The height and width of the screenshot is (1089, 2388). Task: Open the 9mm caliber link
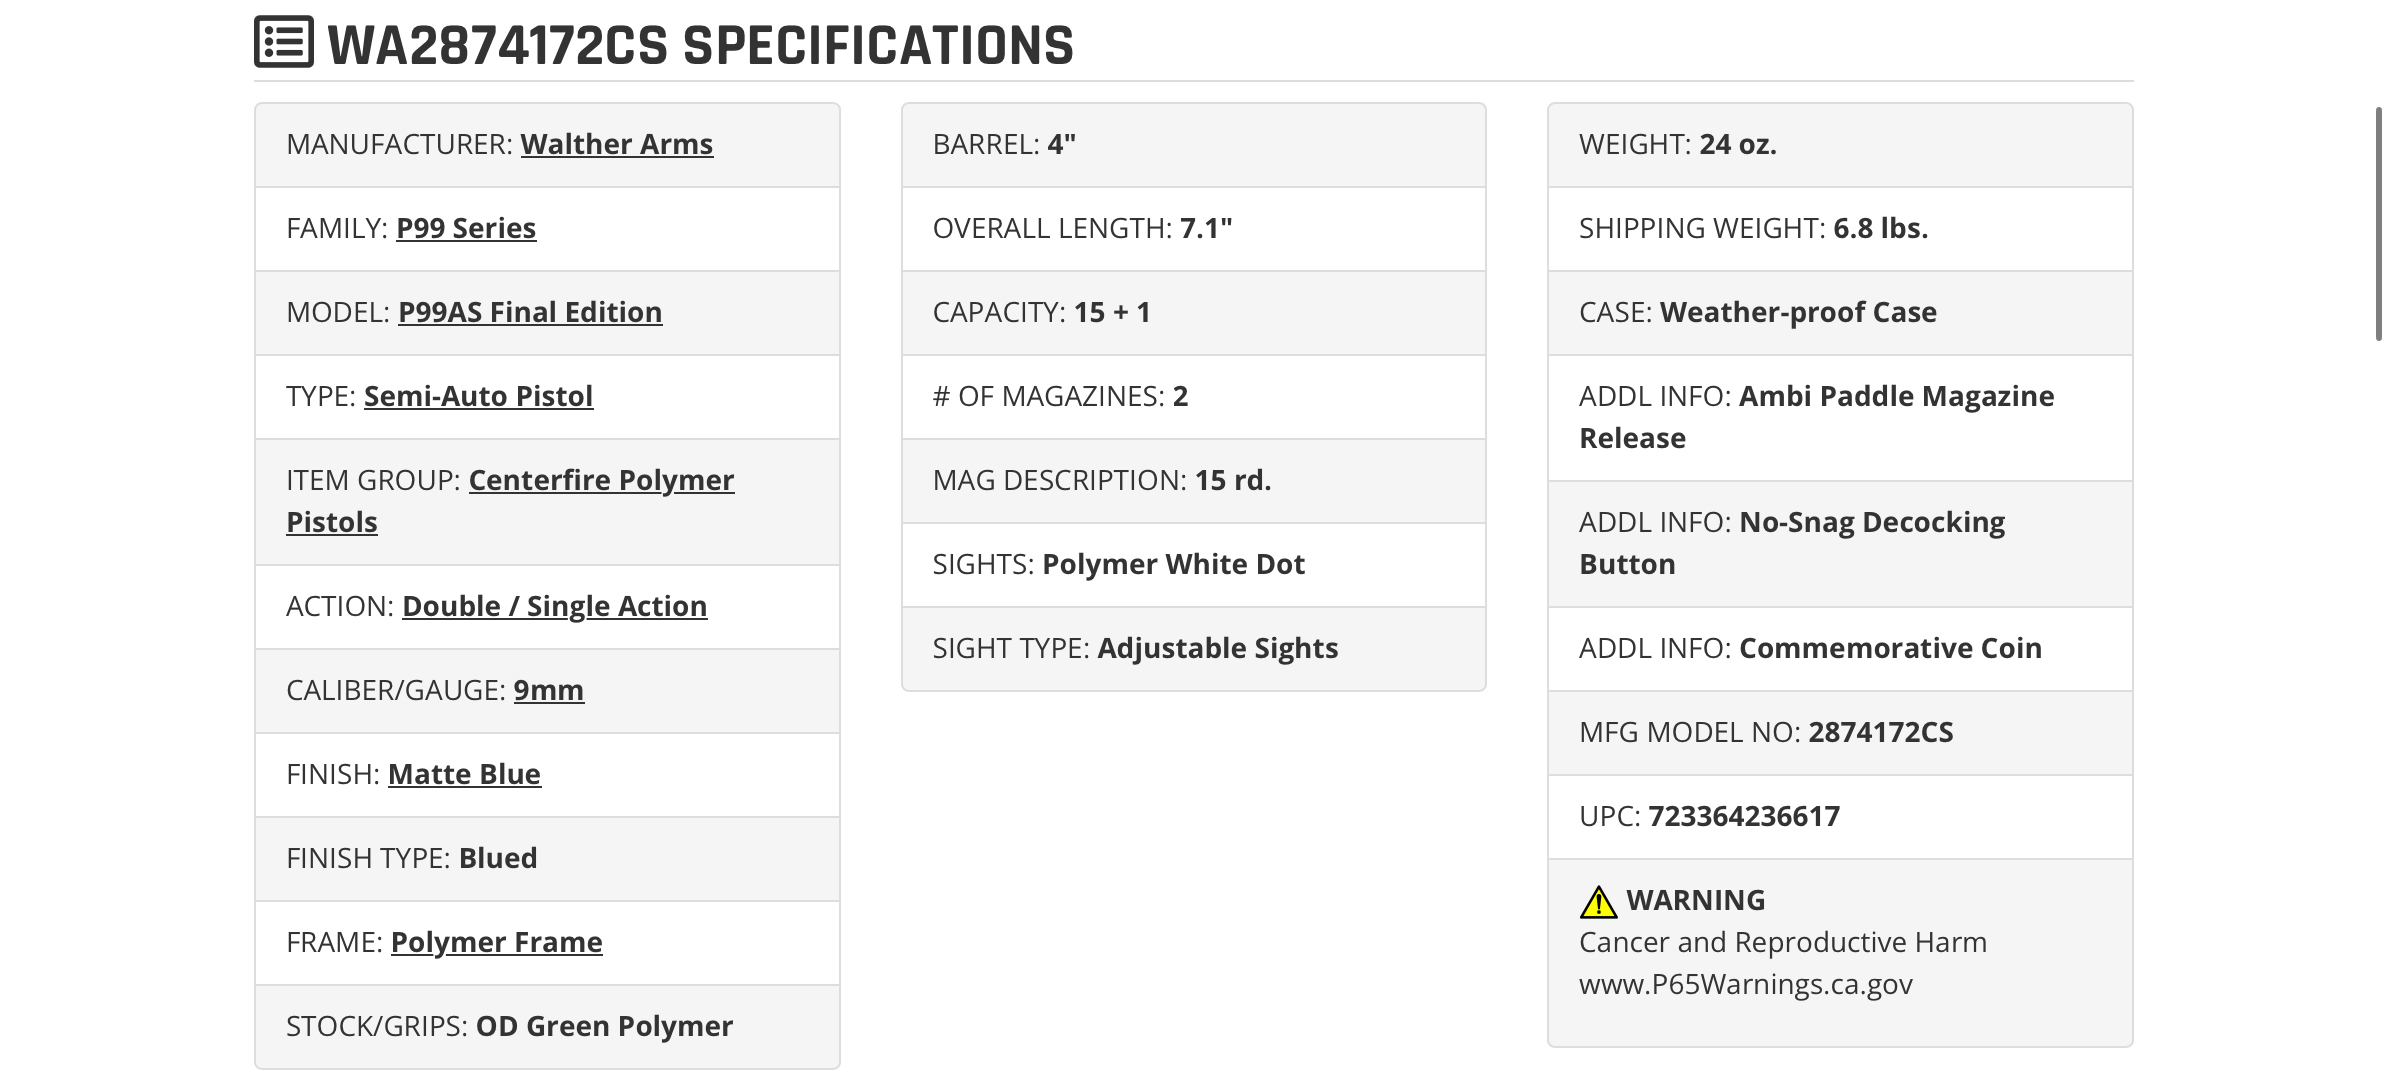click(548, 690)
